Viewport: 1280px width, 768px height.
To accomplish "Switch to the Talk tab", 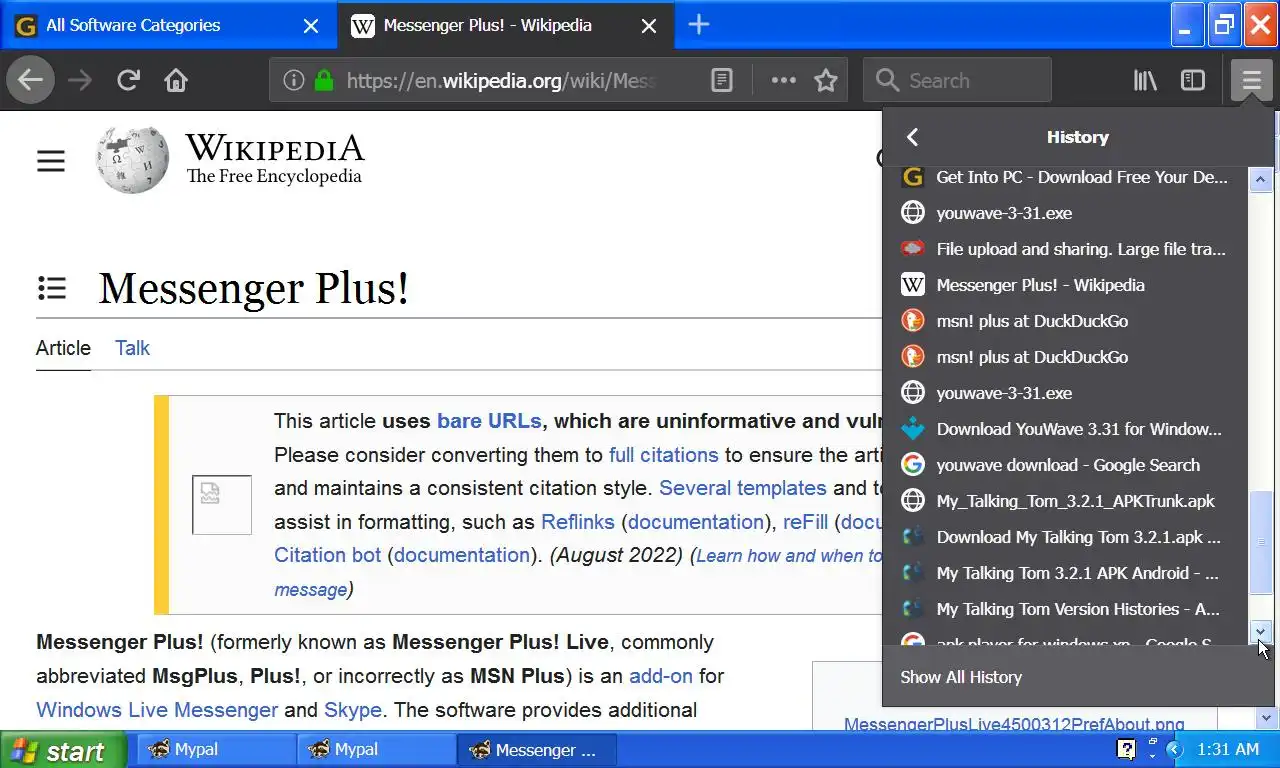I will 132,348.
